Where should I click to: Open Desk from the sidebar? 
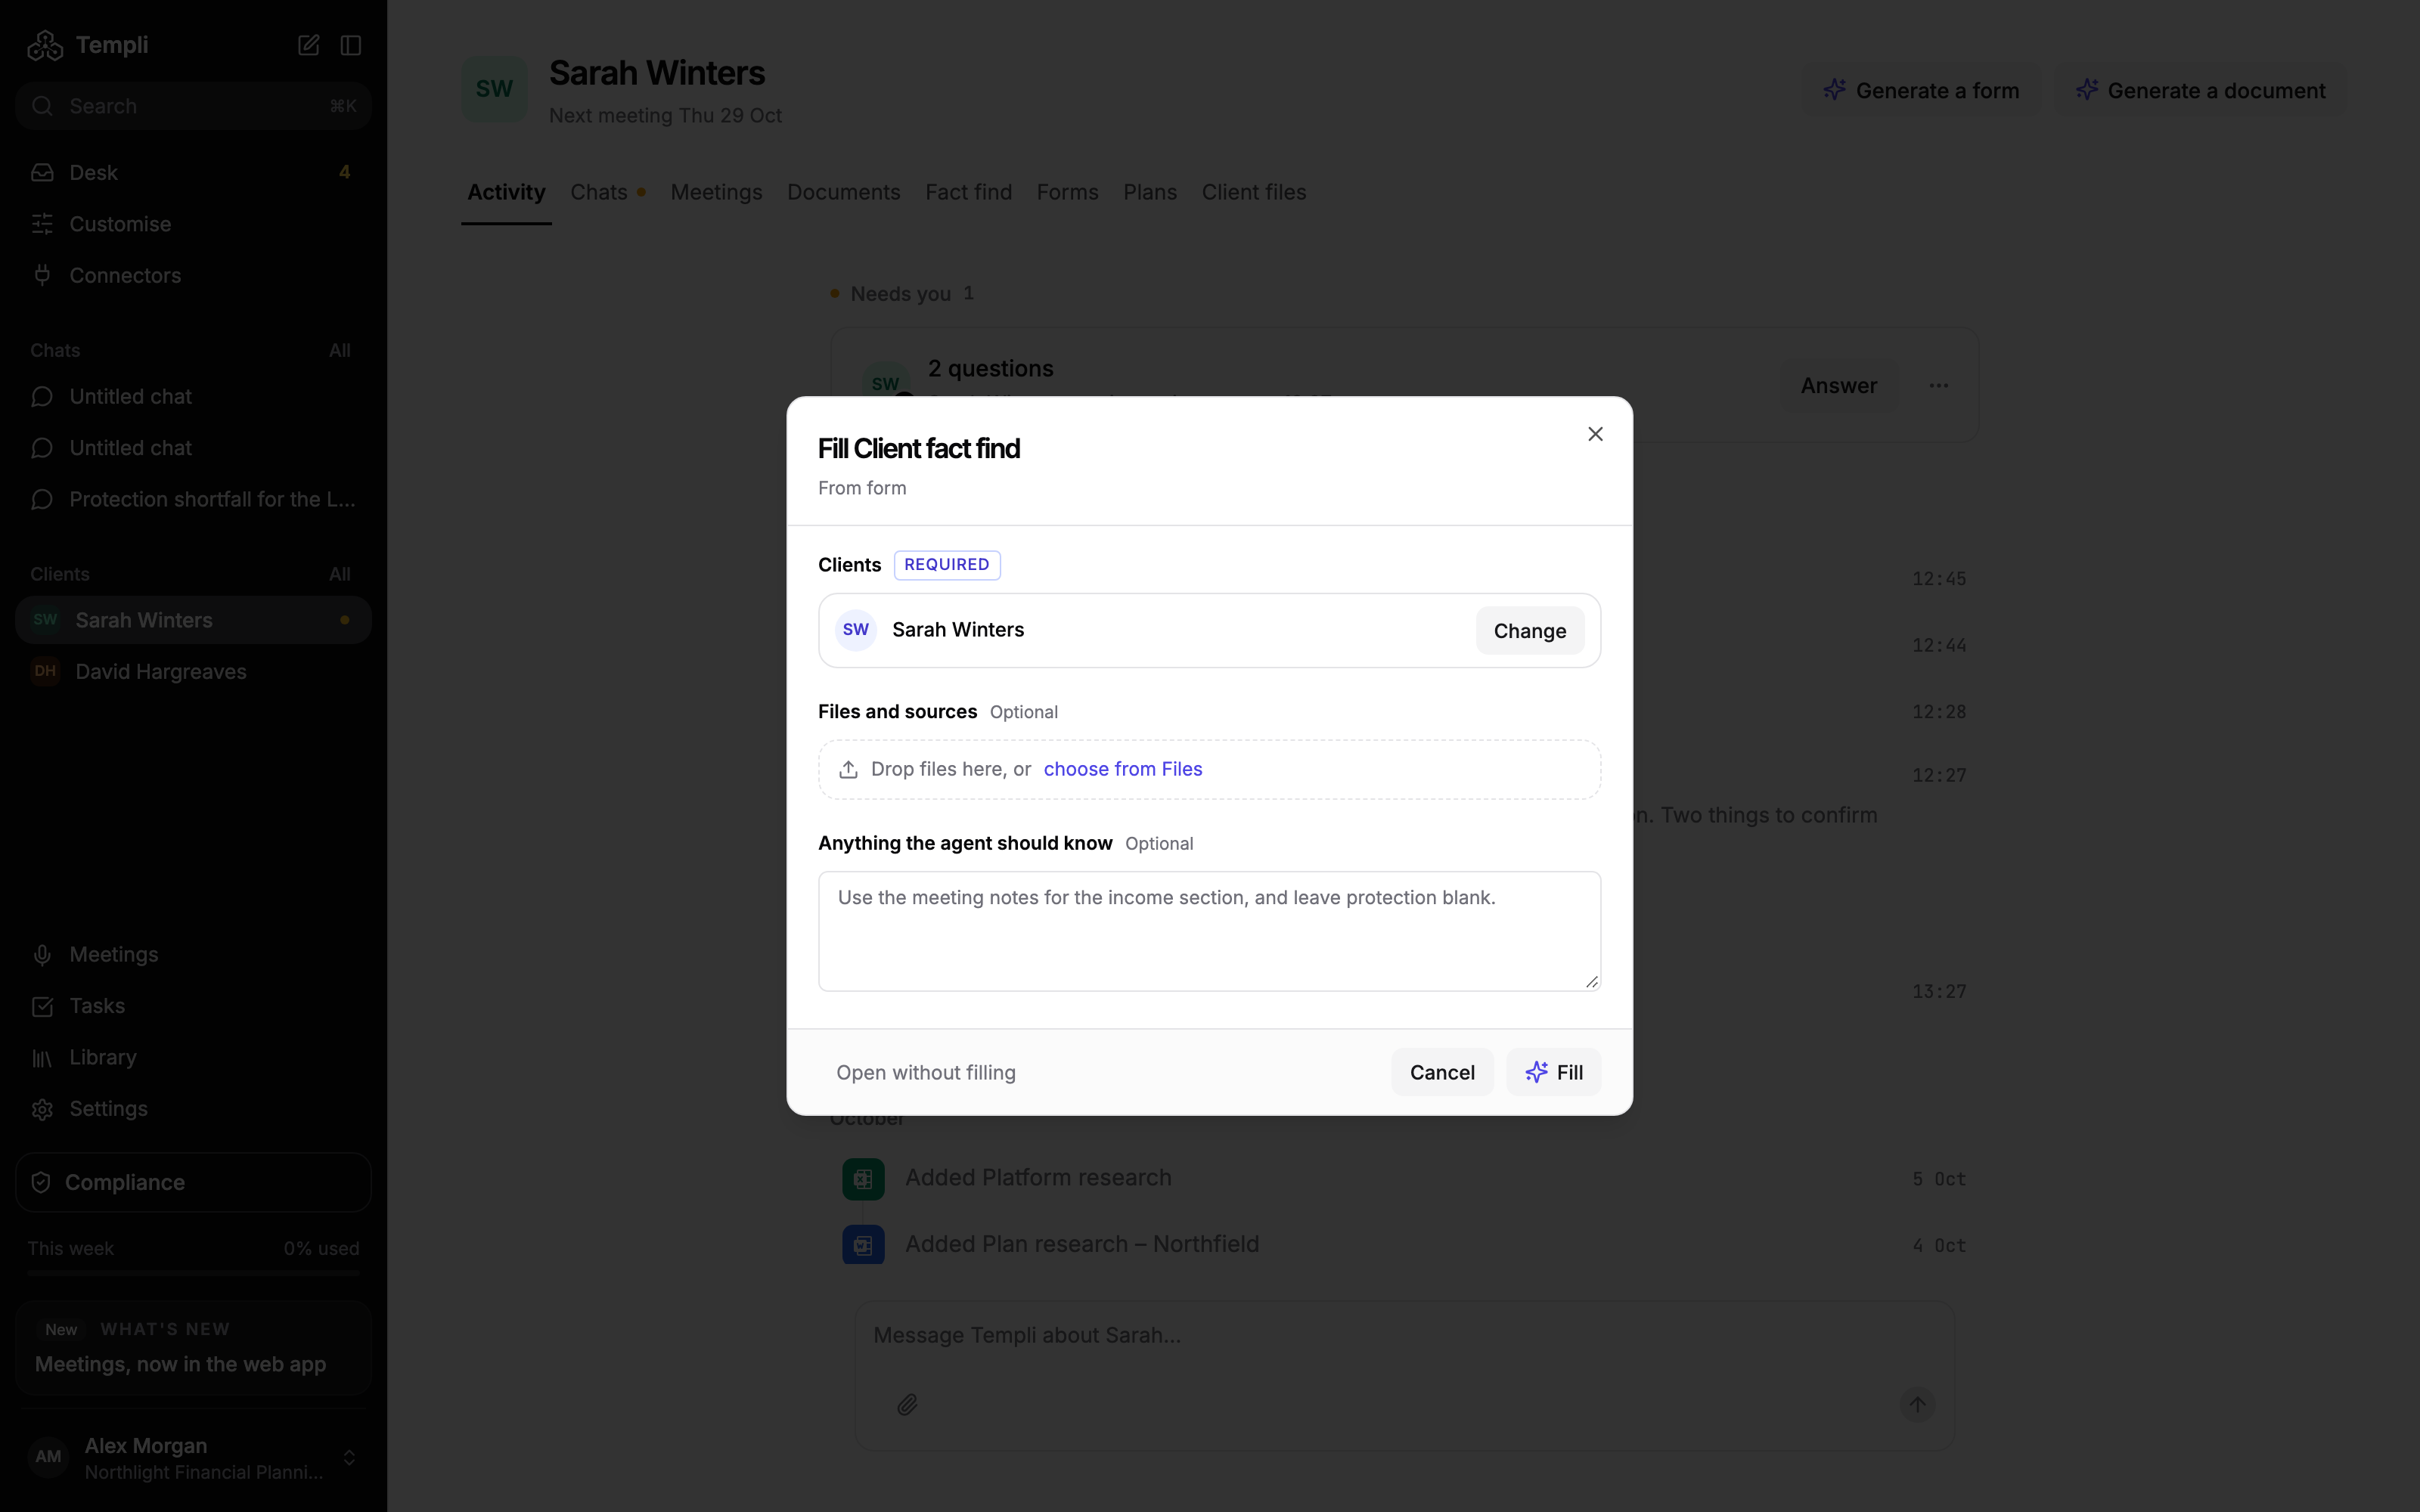[193, 172]
